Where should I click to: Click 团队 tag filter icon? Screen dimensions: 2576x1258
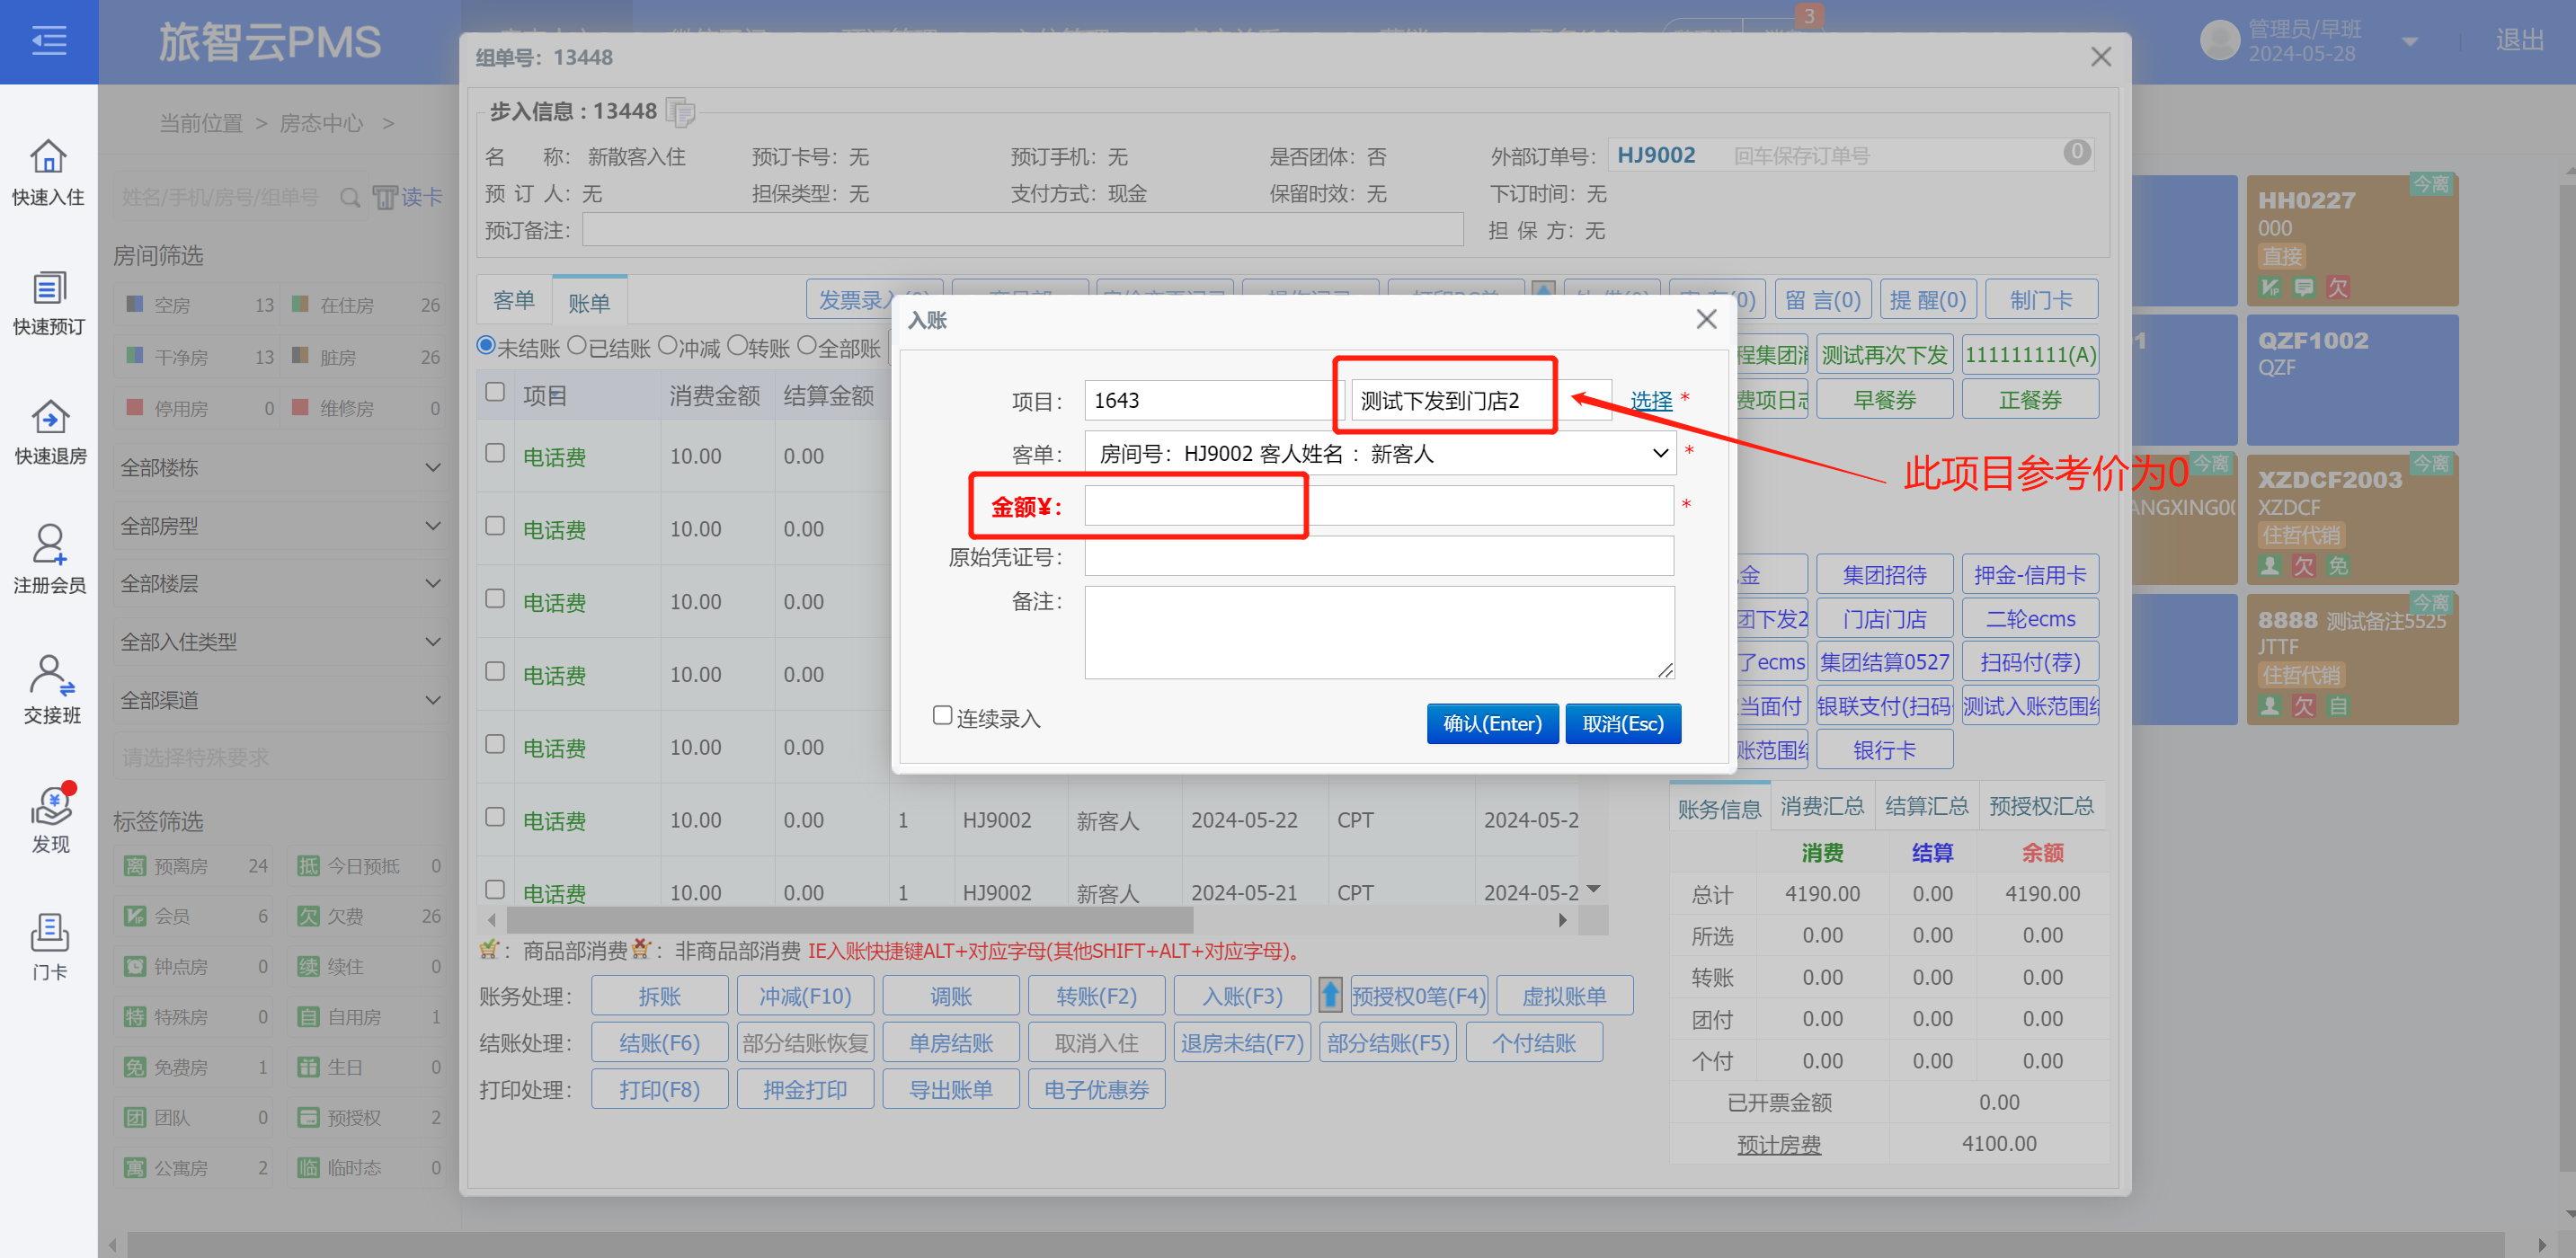coord(135,1117)
